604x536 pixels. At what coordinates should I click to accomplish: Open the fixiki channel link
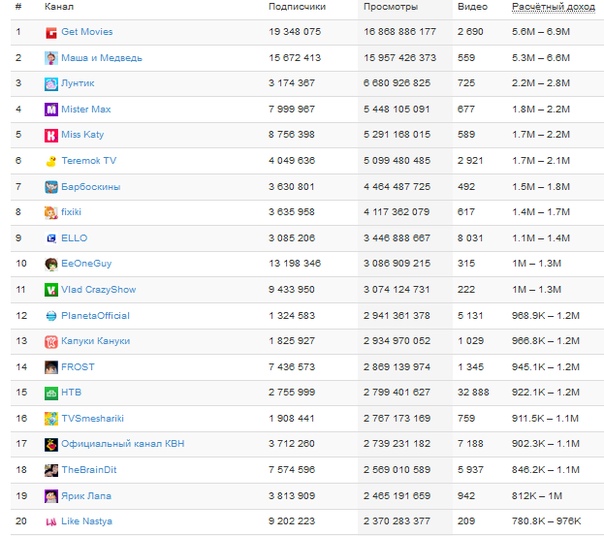(71, 212)
